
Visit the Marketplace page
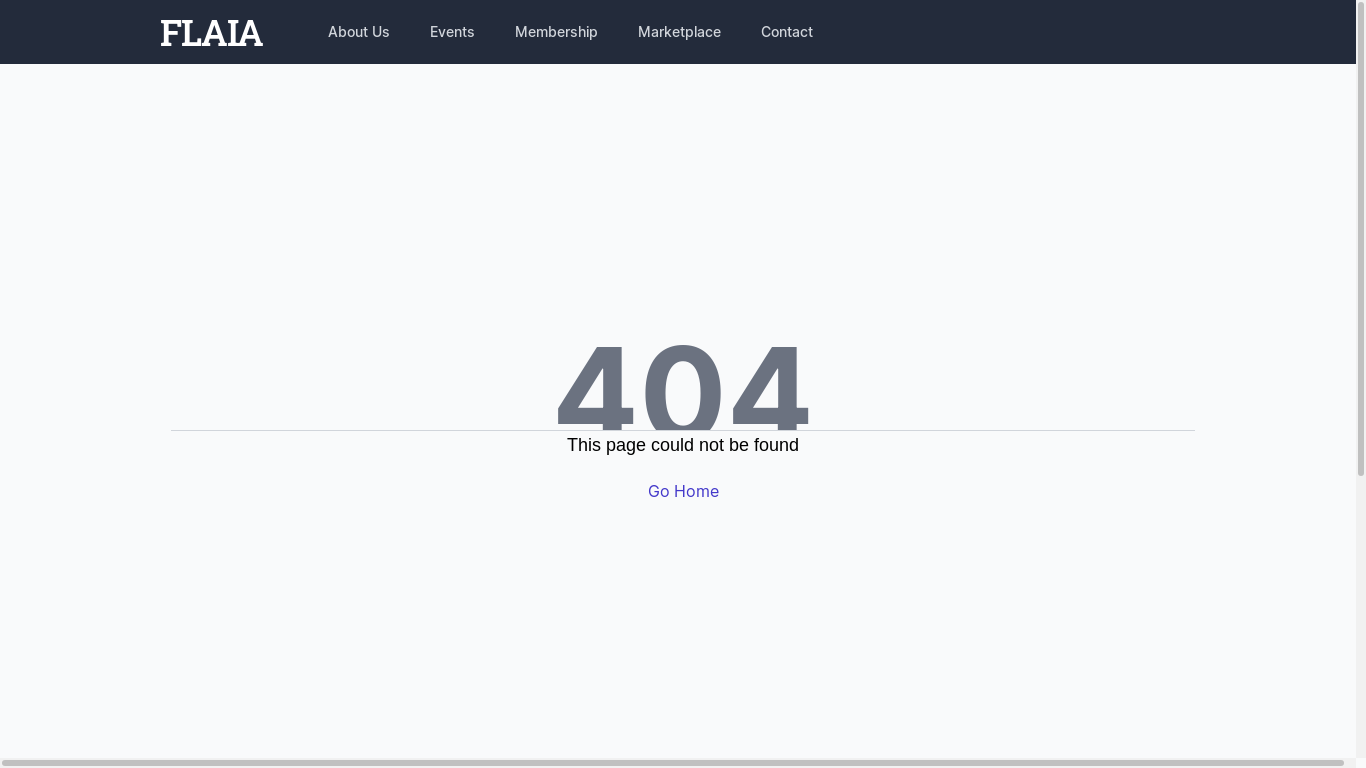(679, 32)
